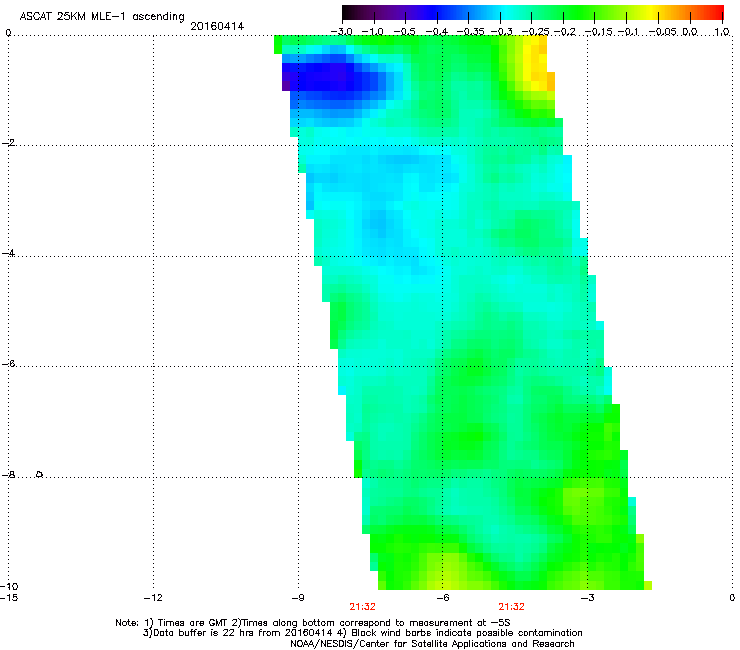Select the -0.5 color bar label
The image size is (740, 650).
coord(404,32)
